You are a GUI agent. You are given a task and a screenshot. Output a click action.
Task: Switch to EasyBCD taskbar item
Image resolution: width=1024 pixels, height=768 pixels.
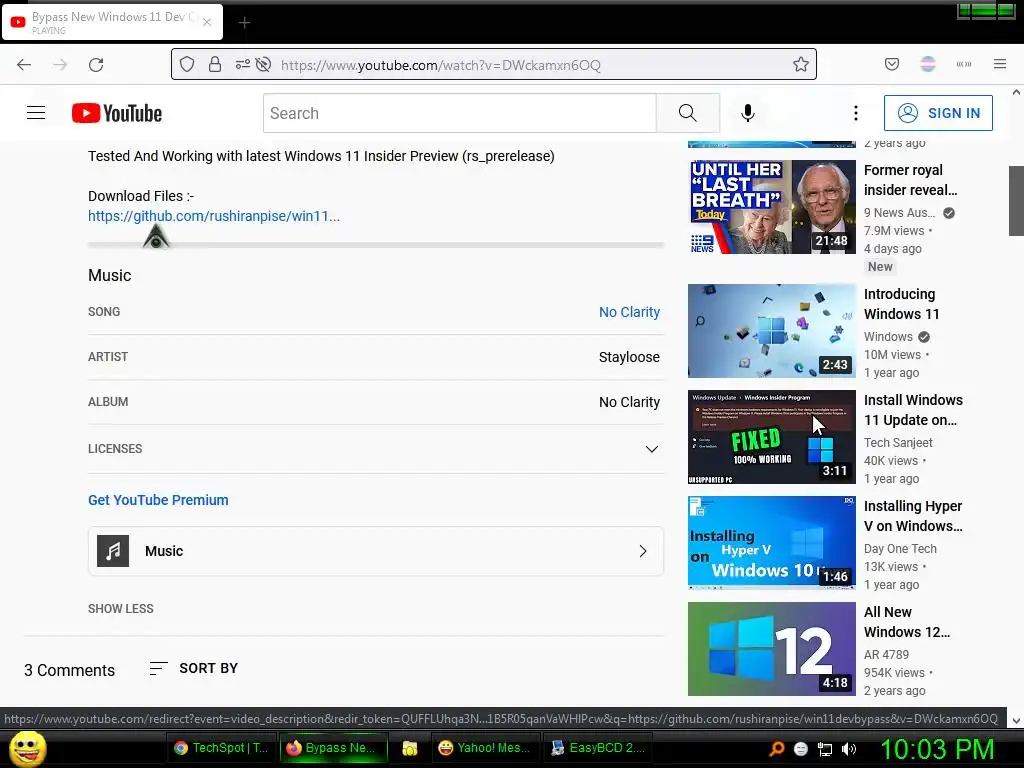tap(599, 748)
